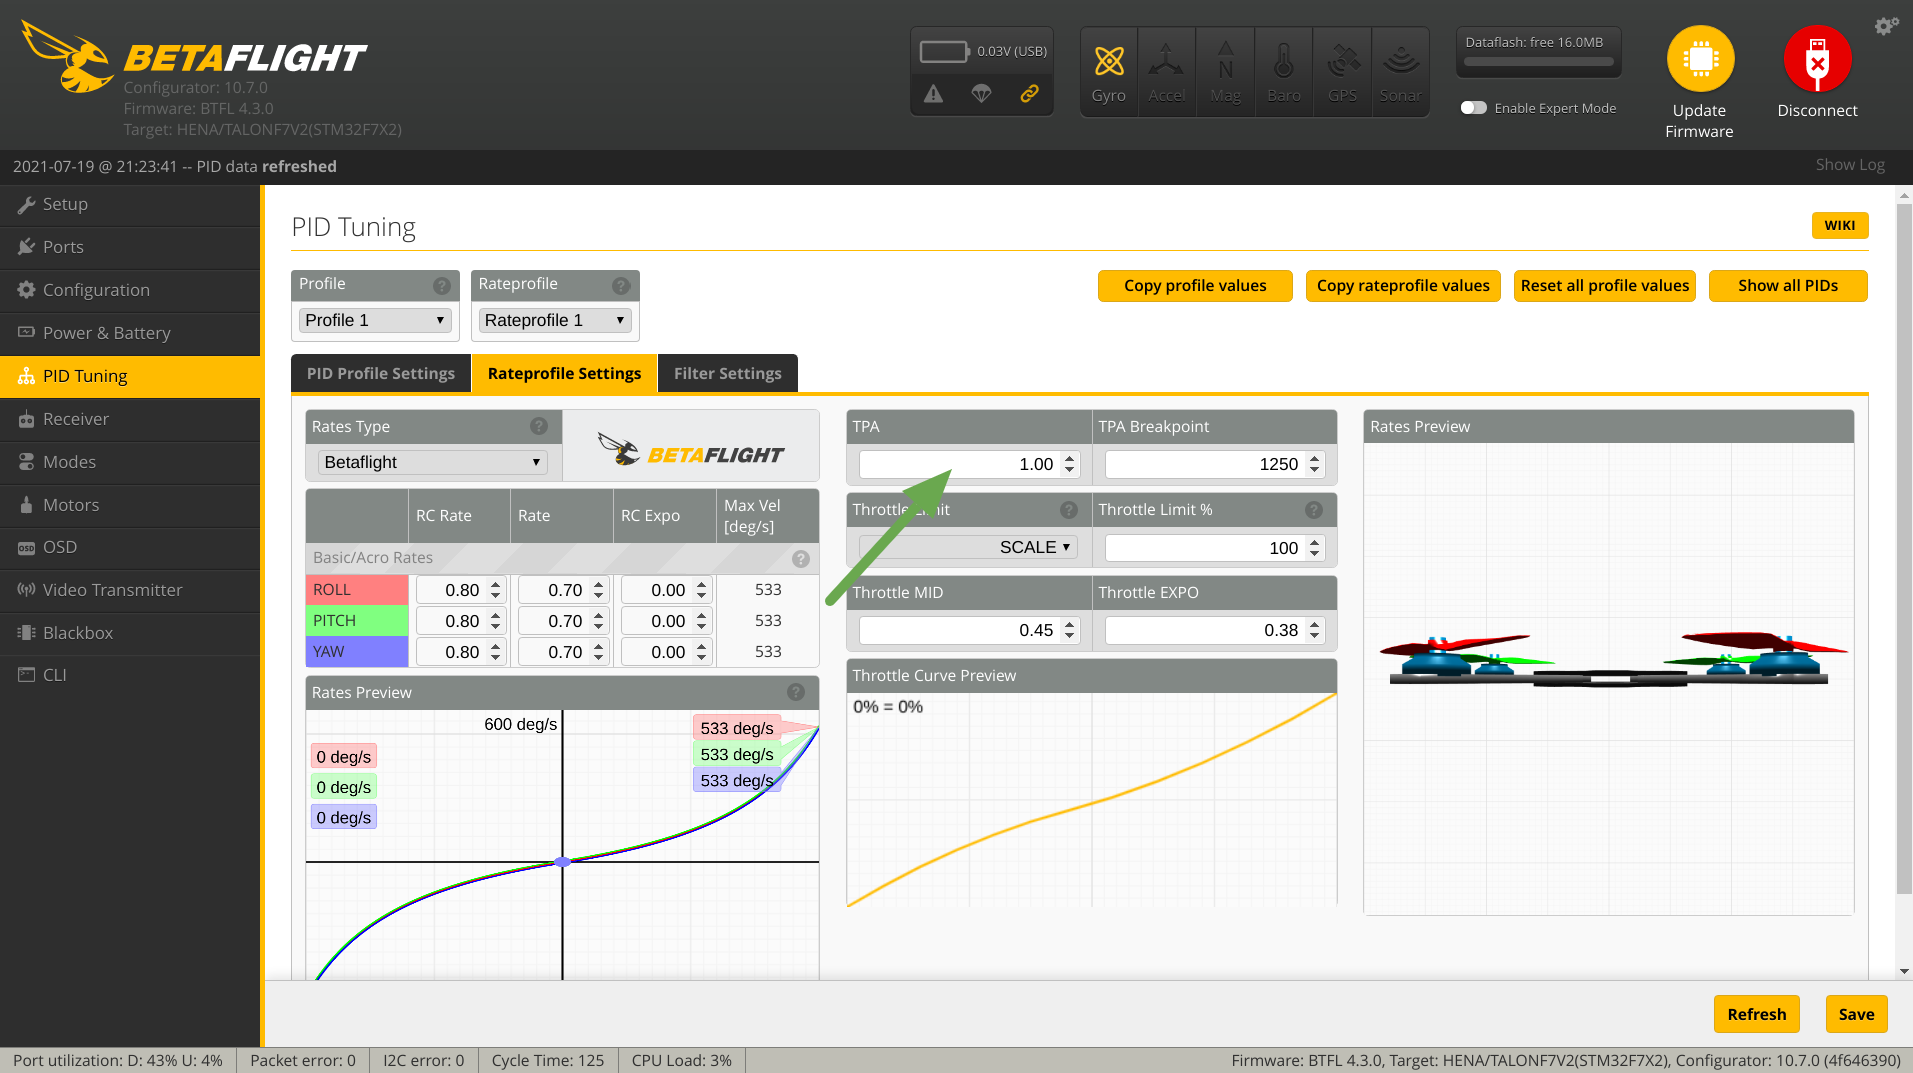Screen dimensions: 1913x1073
Task: Click the Update Firmware chip icon
Action: 1699,59
